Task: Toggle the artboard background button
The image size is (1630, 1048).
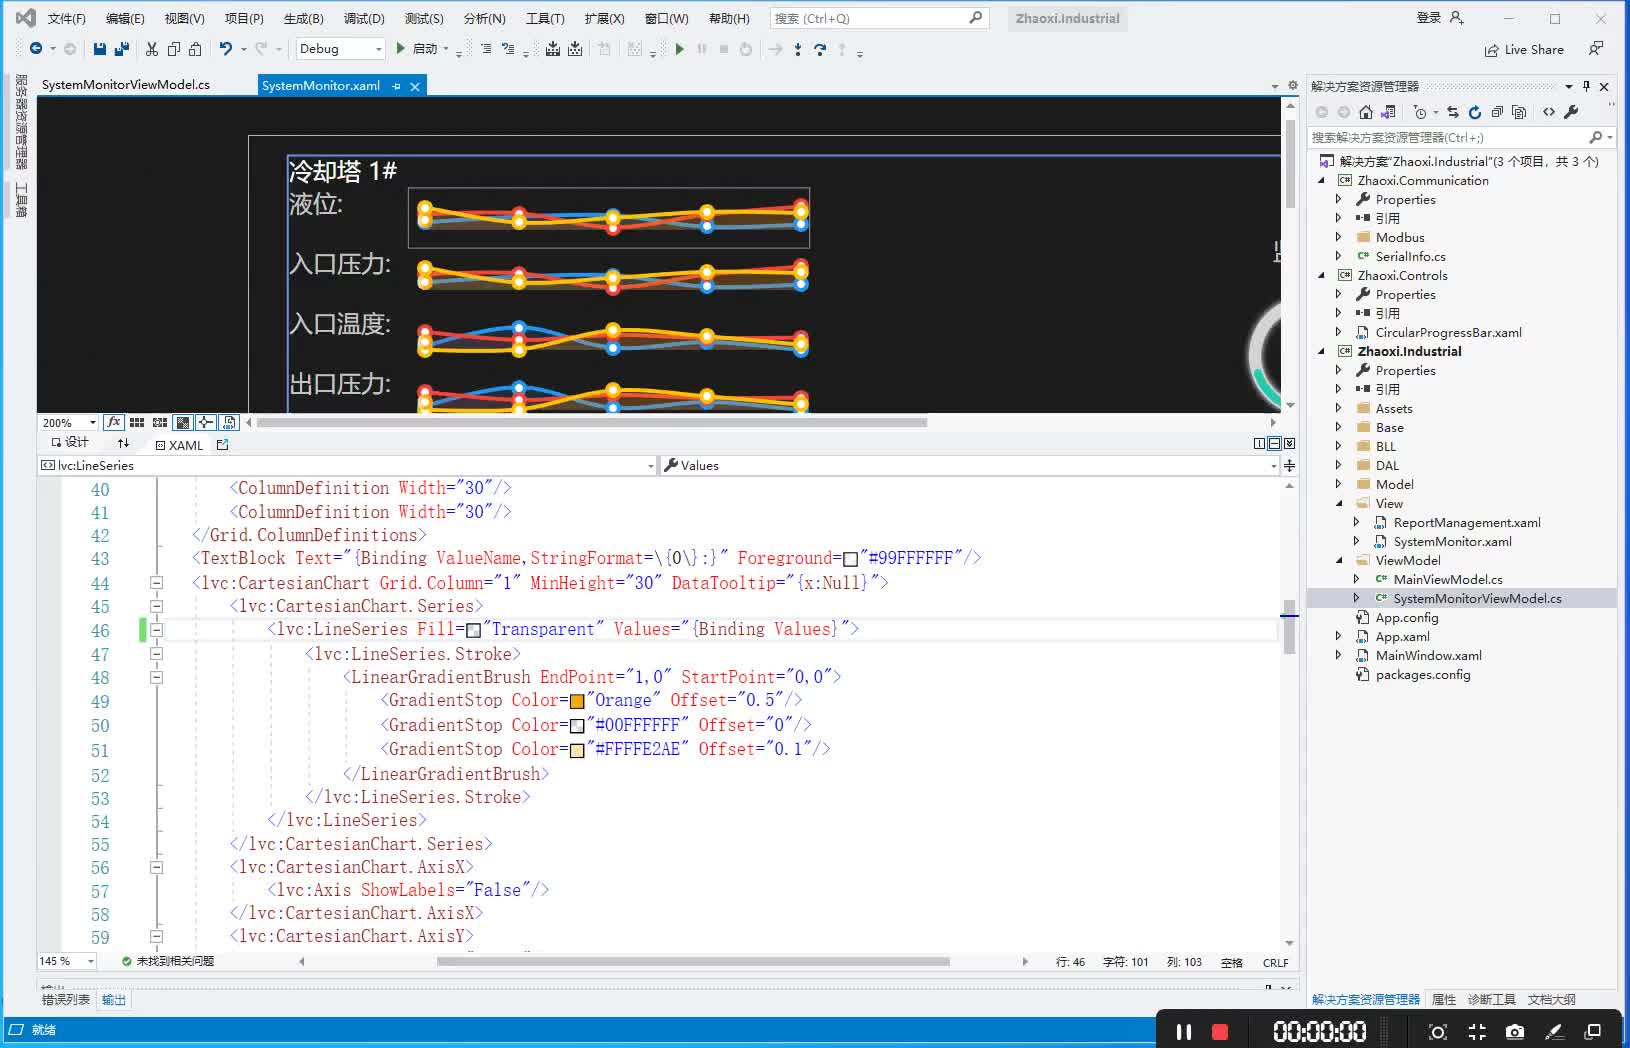Action: pos(183,422)
